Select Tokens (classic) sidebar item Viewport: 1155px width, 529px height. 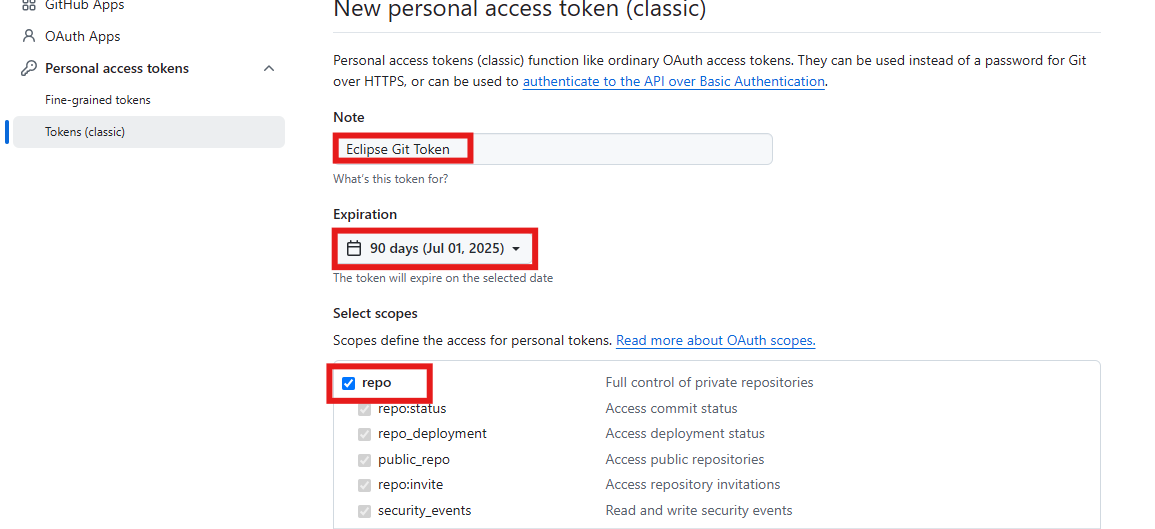tap(149, 132)
